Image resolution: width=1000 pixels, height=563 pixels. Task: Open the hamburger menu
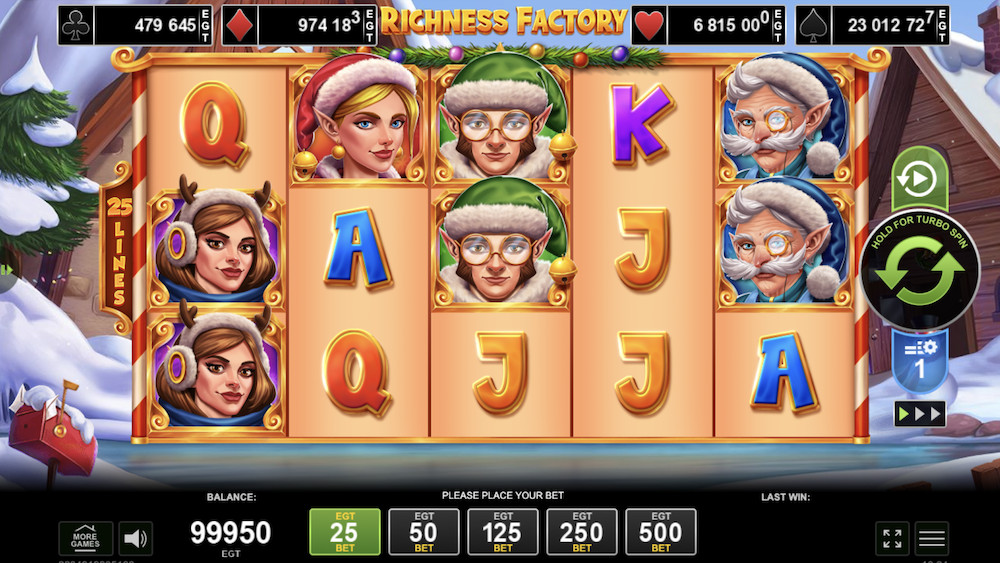(x=932, y=539)
